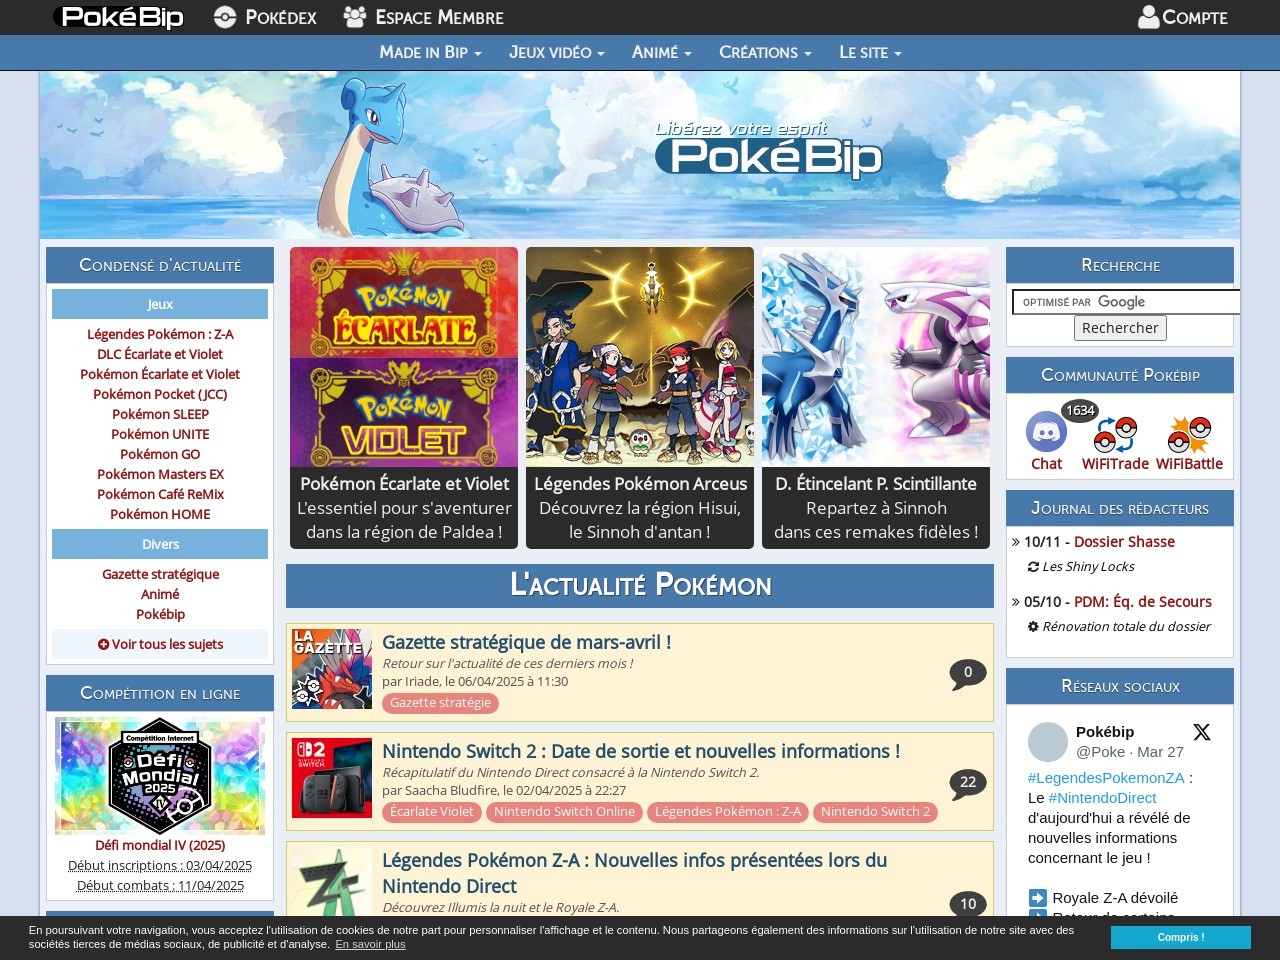Viewport: 1280px width, 960px height.
Task: Click the Rechercher search button
Action: coord(1120,328)
